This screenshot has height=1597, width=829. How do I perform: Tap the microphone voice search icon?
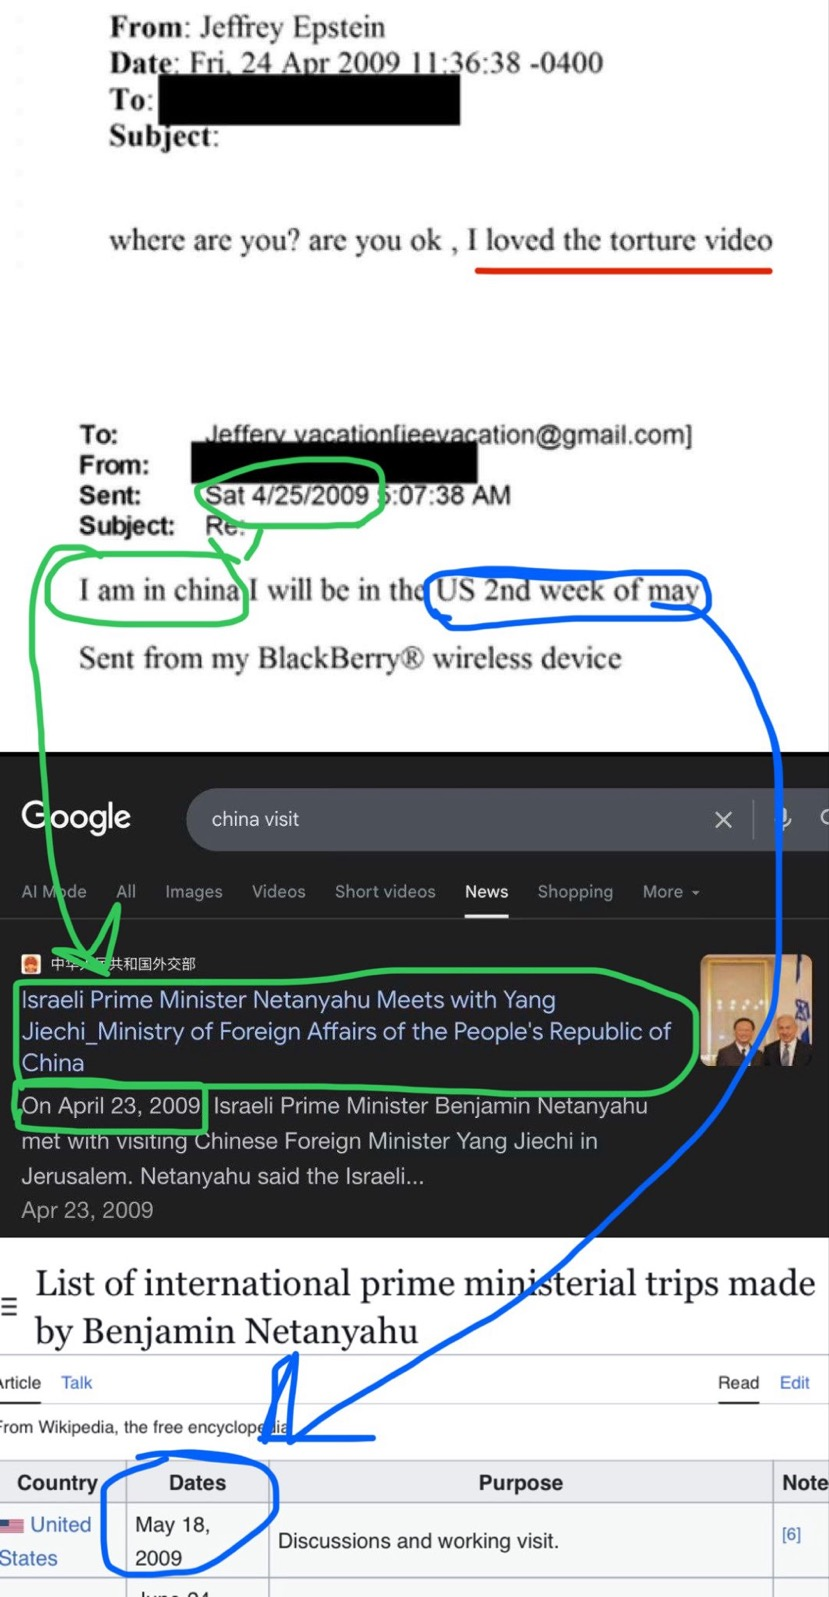click(784, 819)
